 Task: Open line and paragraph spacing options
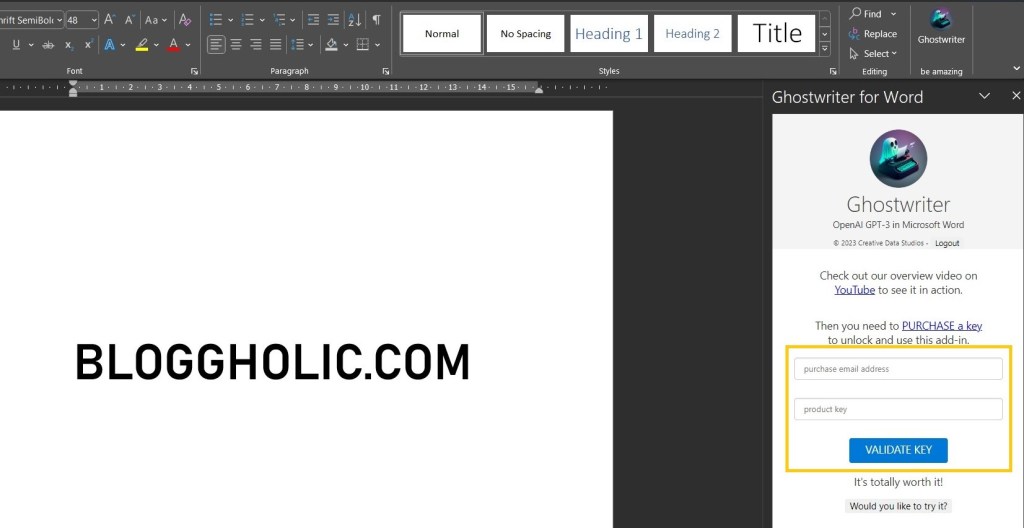click(297, 45)
